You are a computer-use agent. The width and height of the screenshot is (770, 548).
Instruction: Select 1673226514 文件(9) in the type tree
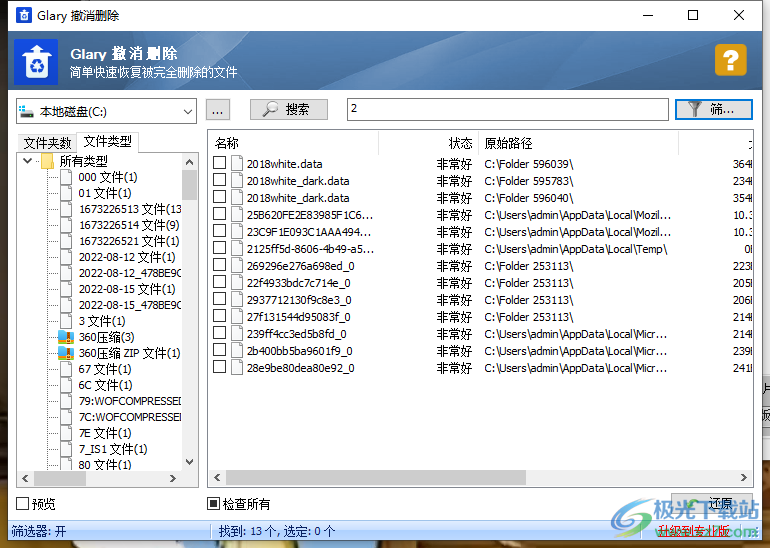[129, 225]
